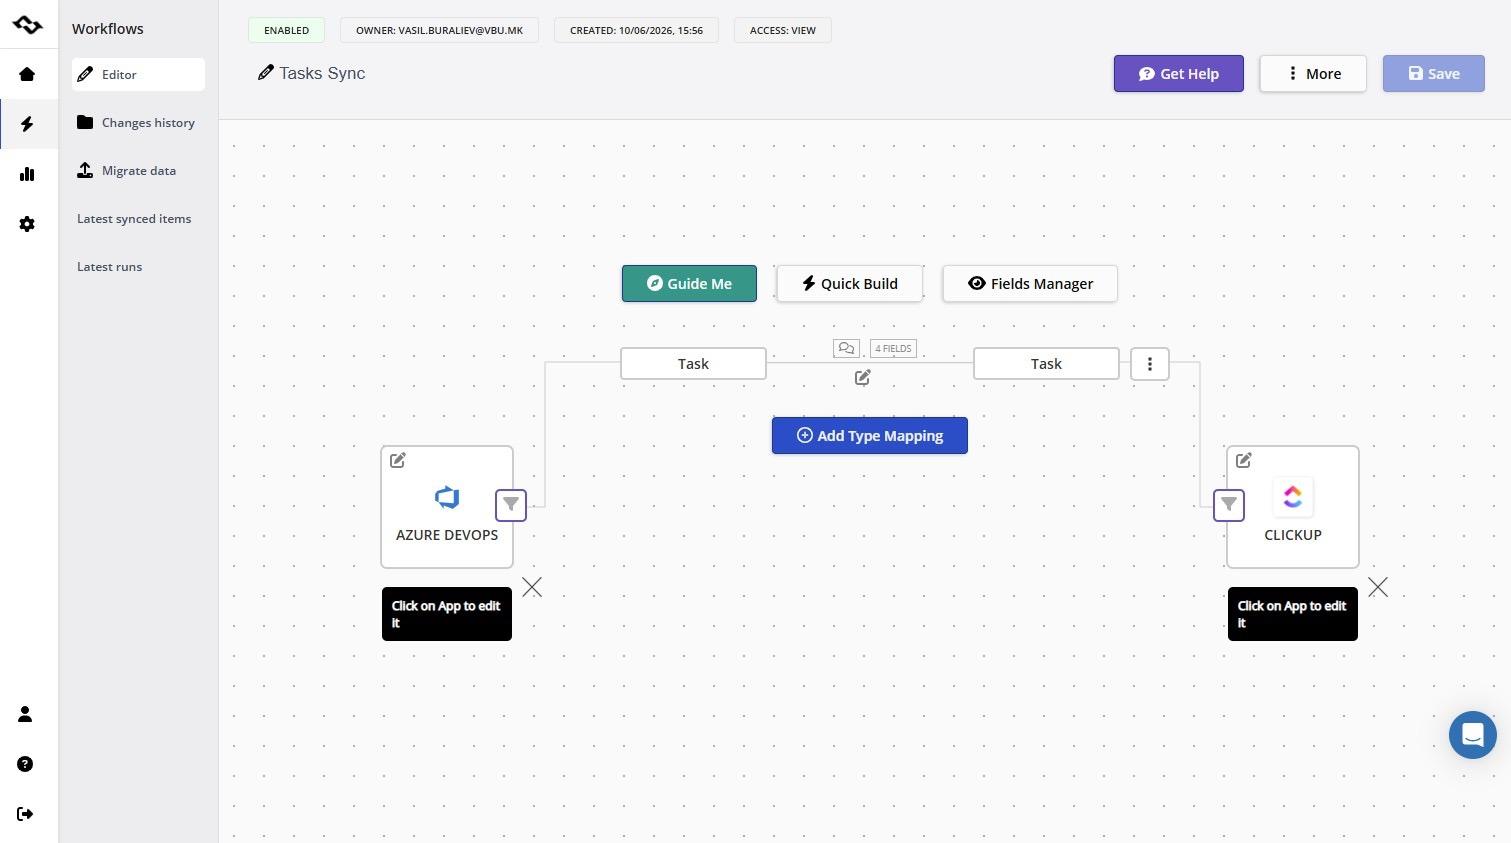1511x843 pixels.
Task: Click the ACCESS: VIEW badge
Action: (782, 30)
